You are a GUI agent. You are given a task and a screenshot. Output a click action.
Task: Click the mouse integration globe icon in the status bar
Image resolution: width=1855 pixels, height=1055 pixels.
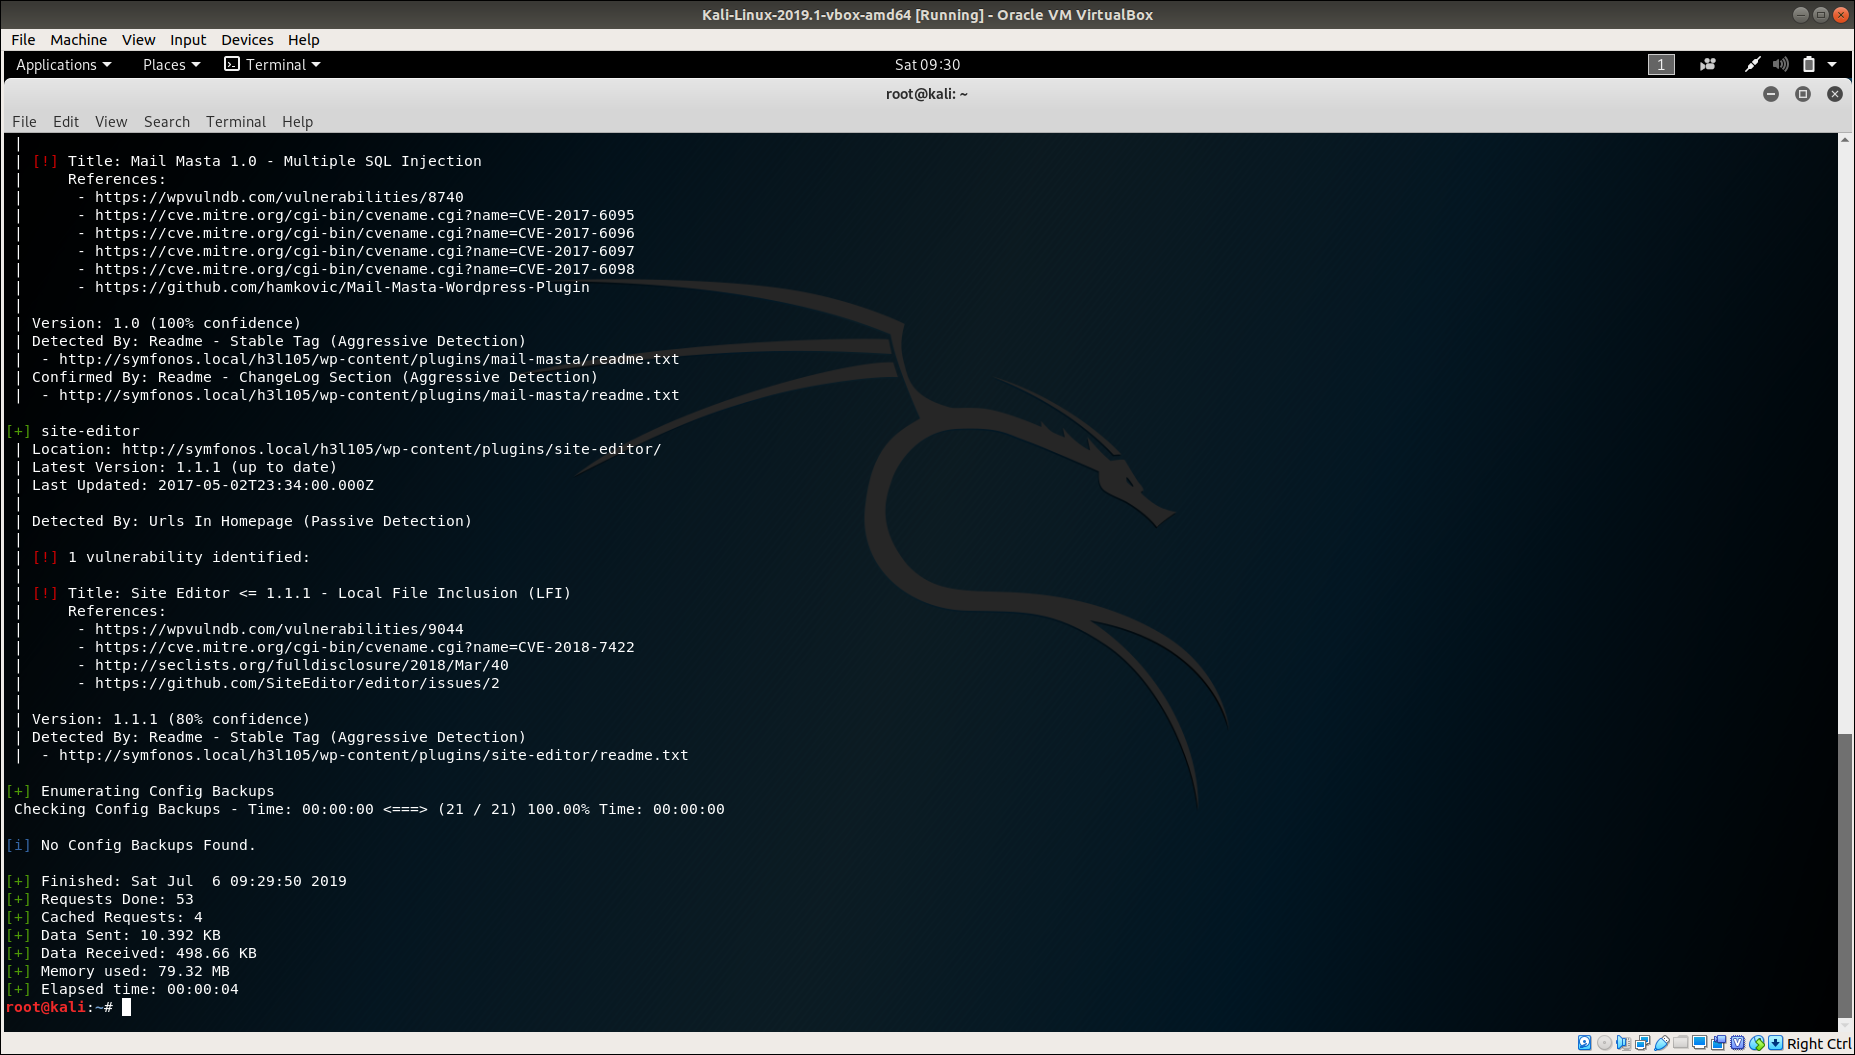(1757, 1043)
